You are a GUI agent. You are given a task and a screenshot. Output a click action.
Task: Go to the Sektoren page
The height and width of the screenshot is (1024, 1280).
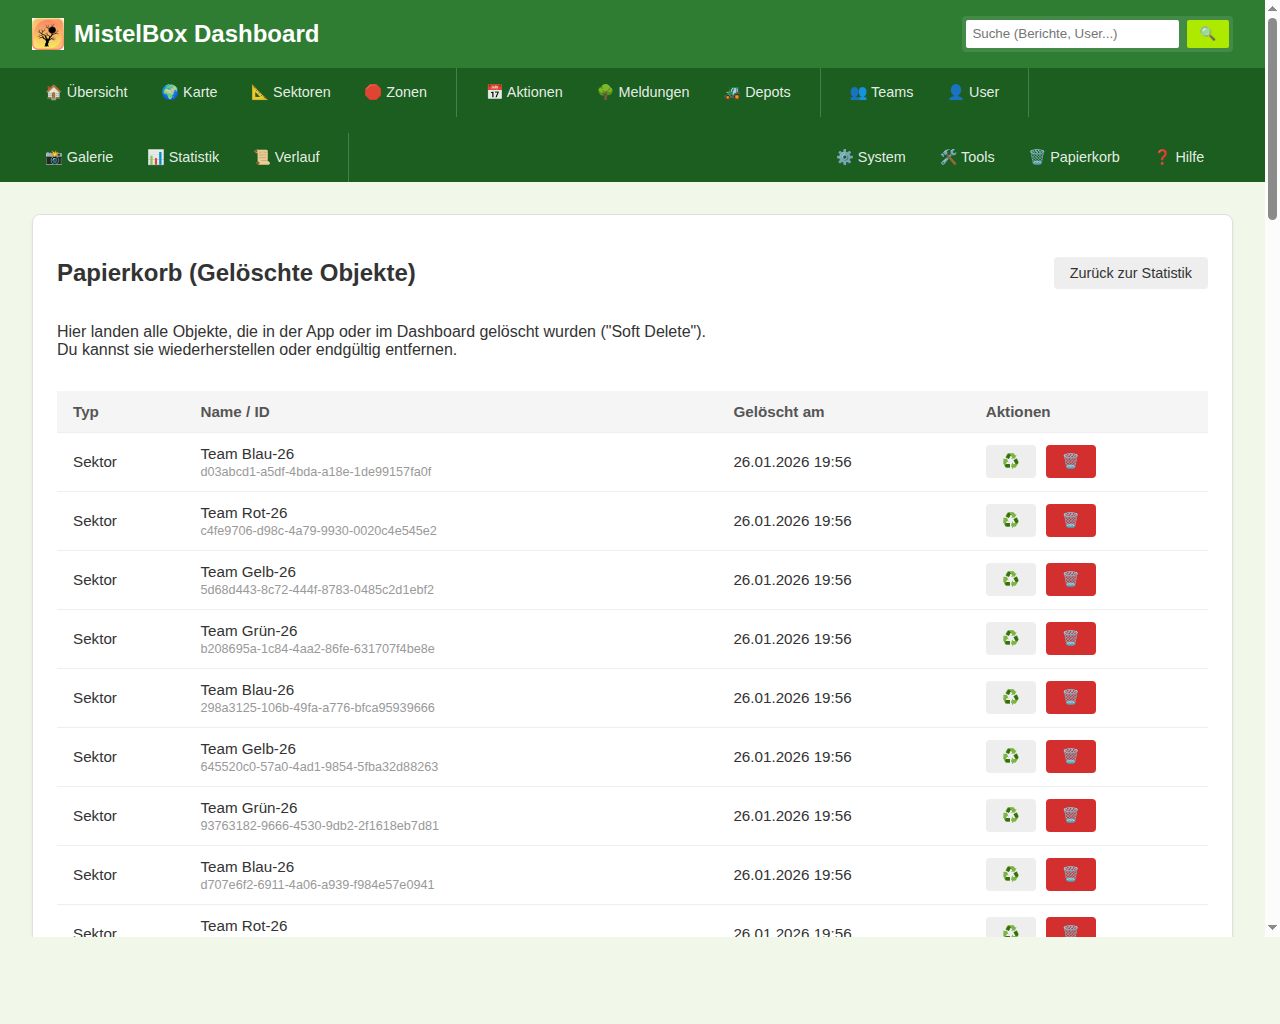(290, 92)
